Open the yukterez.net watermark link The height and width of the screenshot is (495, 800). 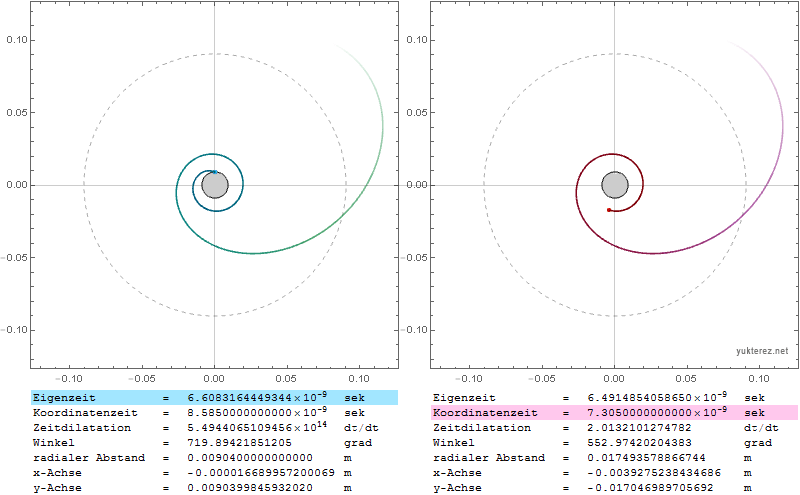pos(761,351)
